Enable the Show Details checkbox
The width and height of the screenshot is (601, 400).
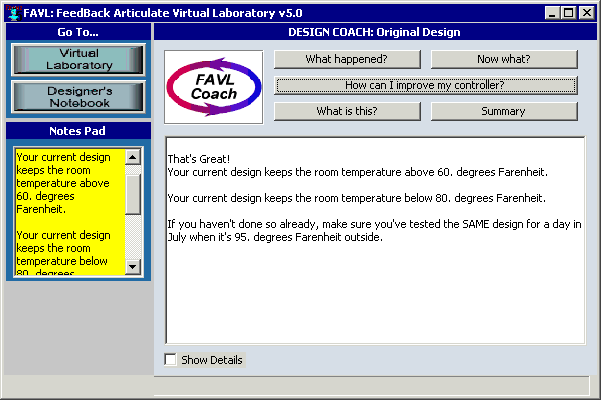[x=171, y=360]
